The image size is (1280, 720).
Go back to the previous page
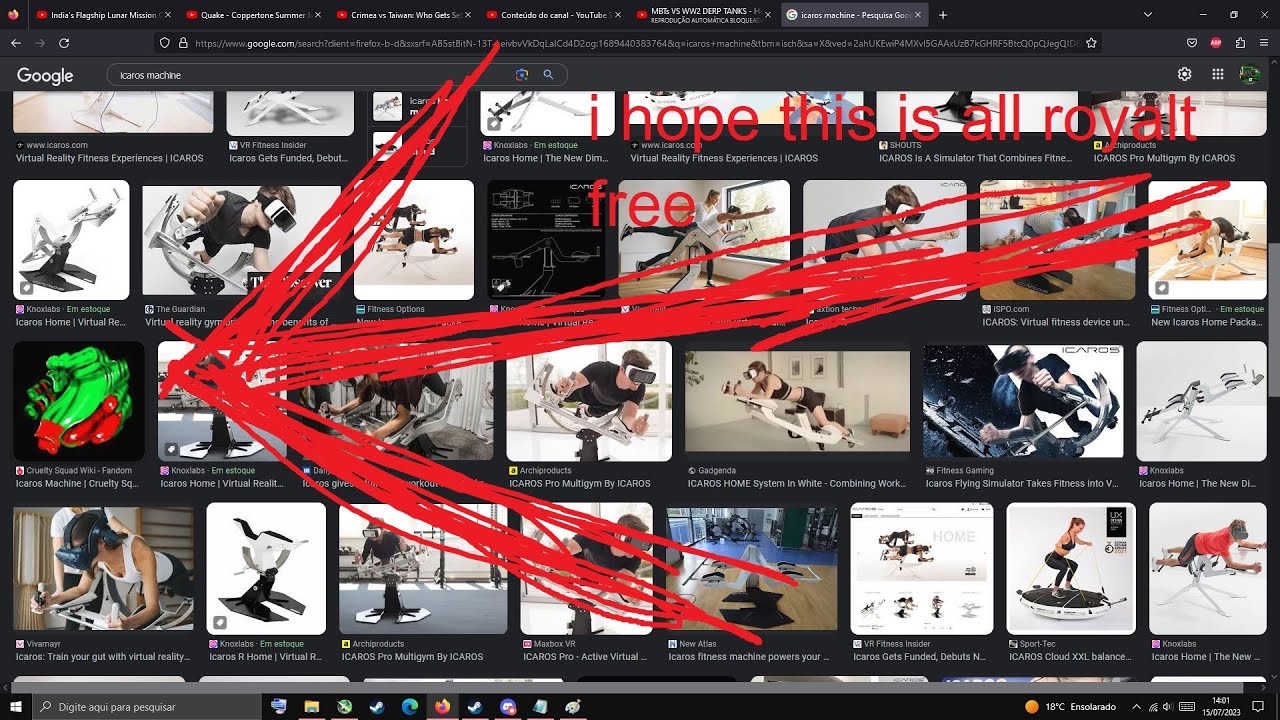[x=16, y=43]
